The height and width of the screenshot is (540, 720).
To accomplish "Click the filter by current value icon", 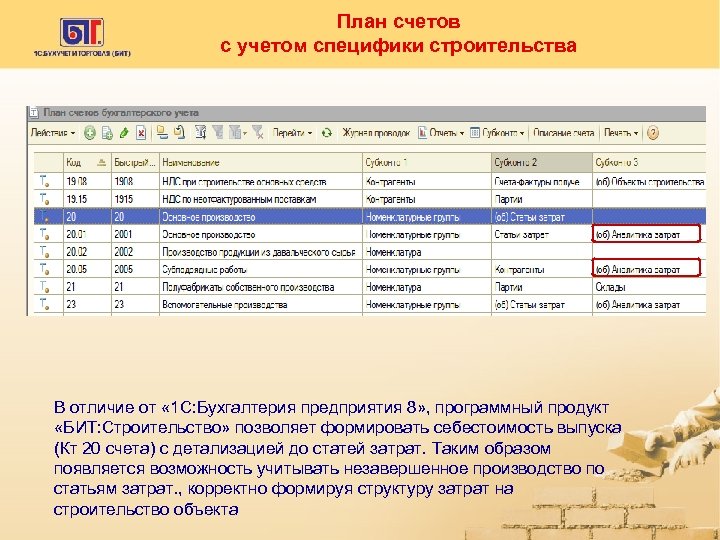I will coord(217,133).
